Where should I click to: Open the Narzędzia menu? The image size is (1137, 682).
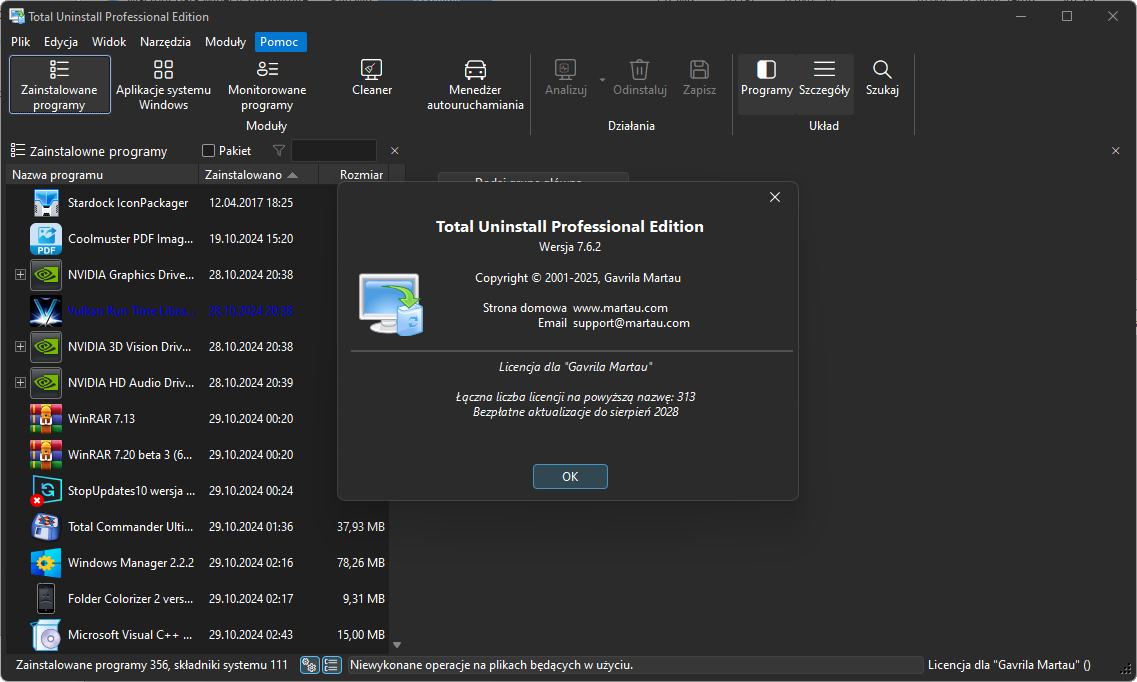pyautogui.click(x=165, y=42)
